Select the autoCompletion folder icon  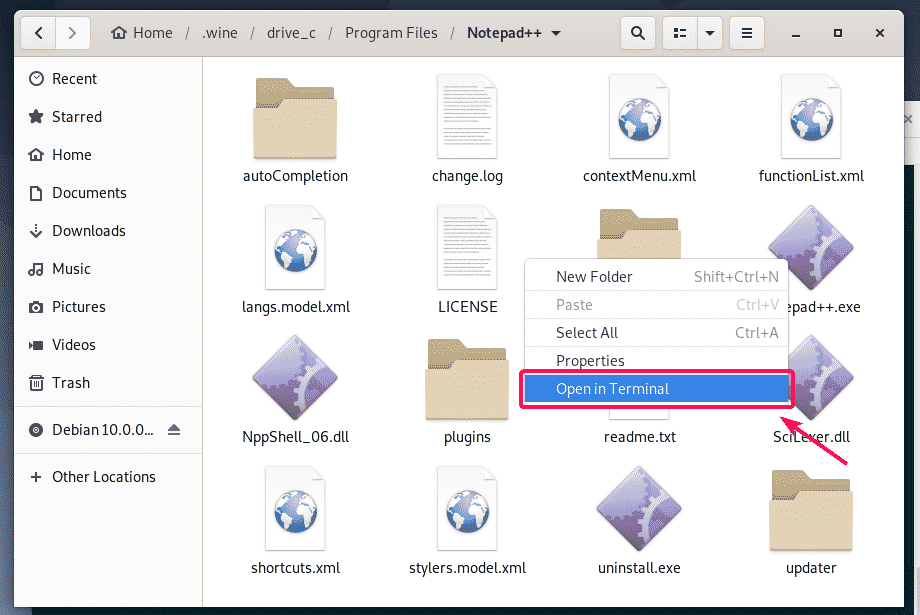[295, 118]
